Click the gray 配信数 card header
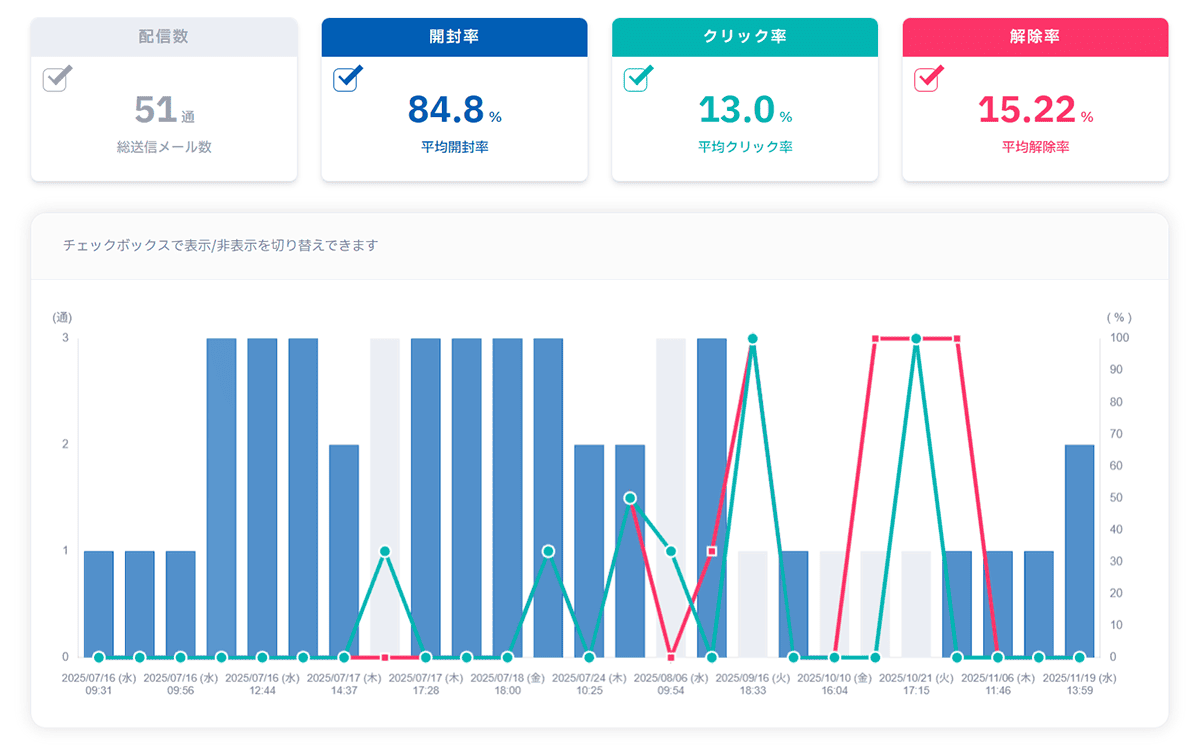This screenshot has width=1200, height=745. pyautogui.click(x=164, y=37)
